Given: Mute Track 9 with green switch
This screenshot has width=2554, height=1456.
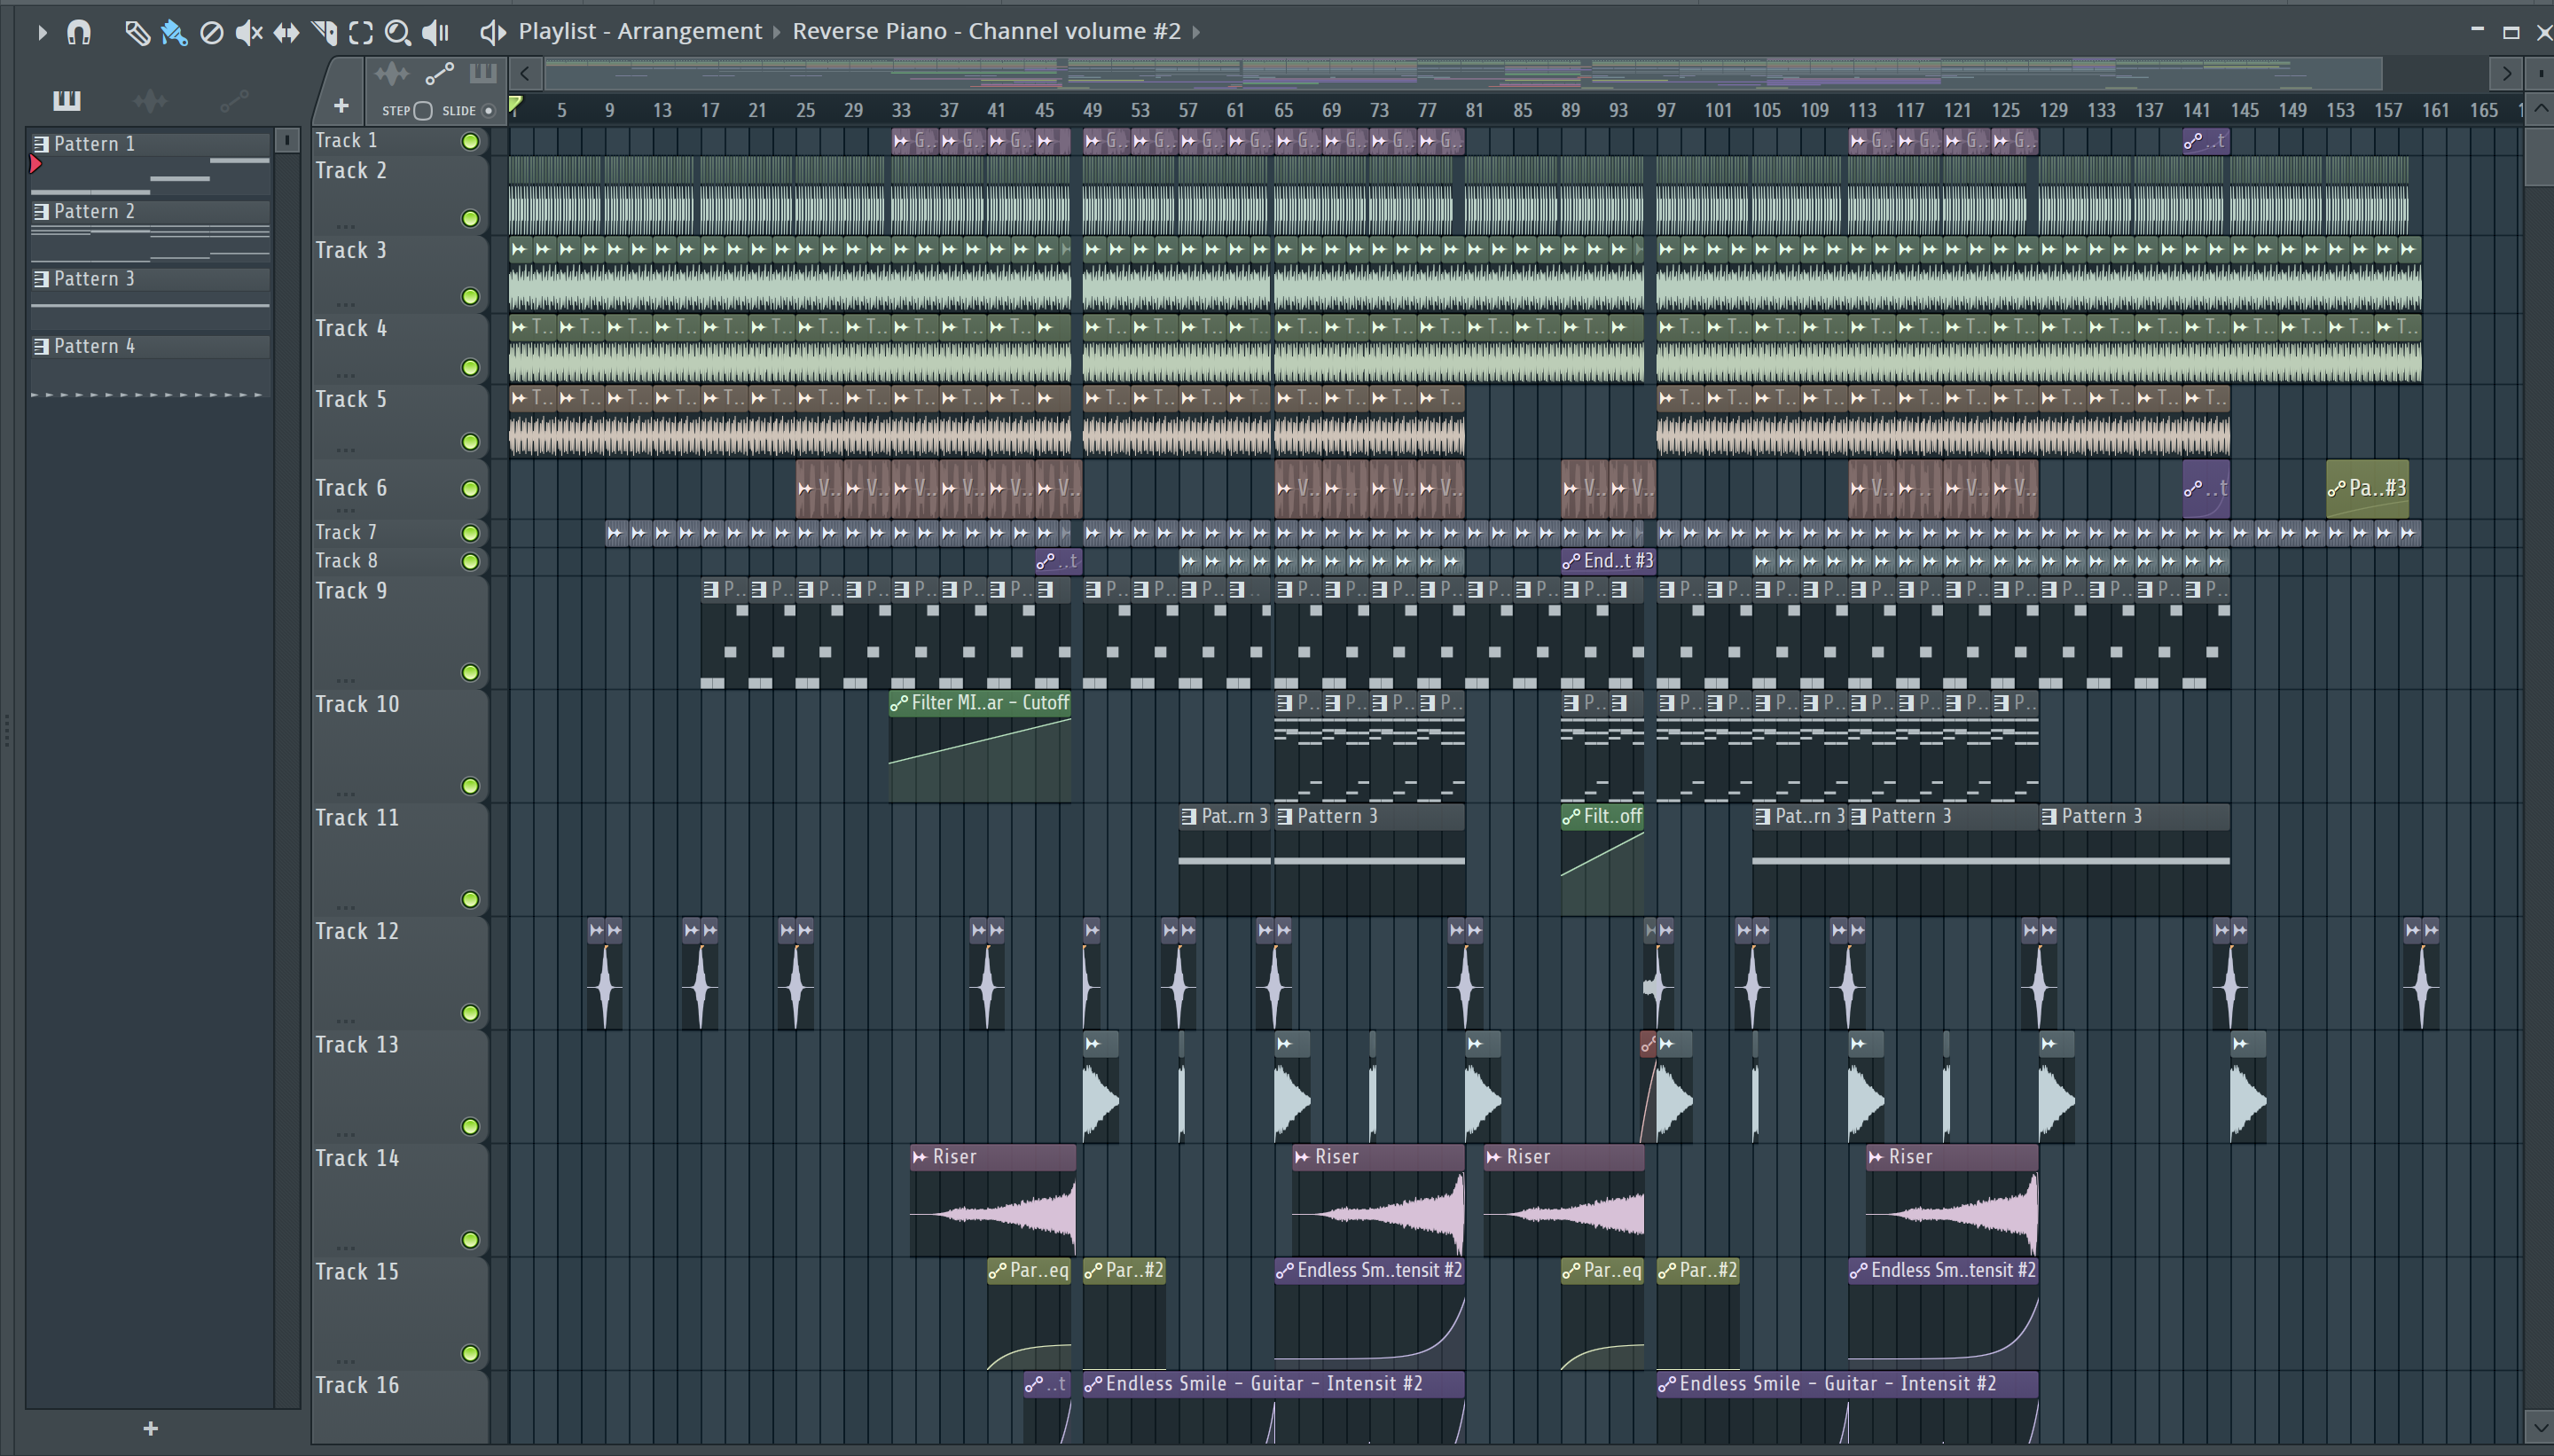Looking at the screenshot, I should point(470,672).
